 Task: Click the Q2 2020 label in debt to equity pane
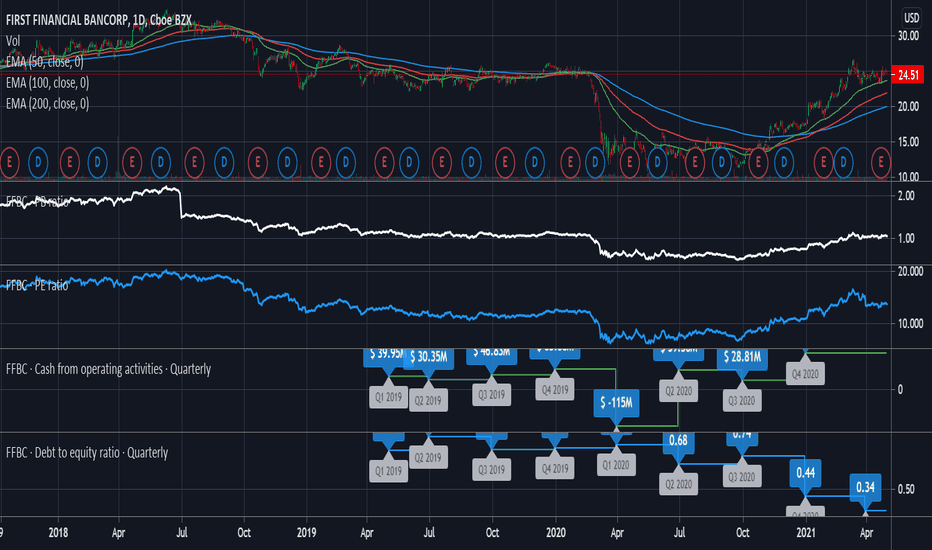click(x=678, y=484)
